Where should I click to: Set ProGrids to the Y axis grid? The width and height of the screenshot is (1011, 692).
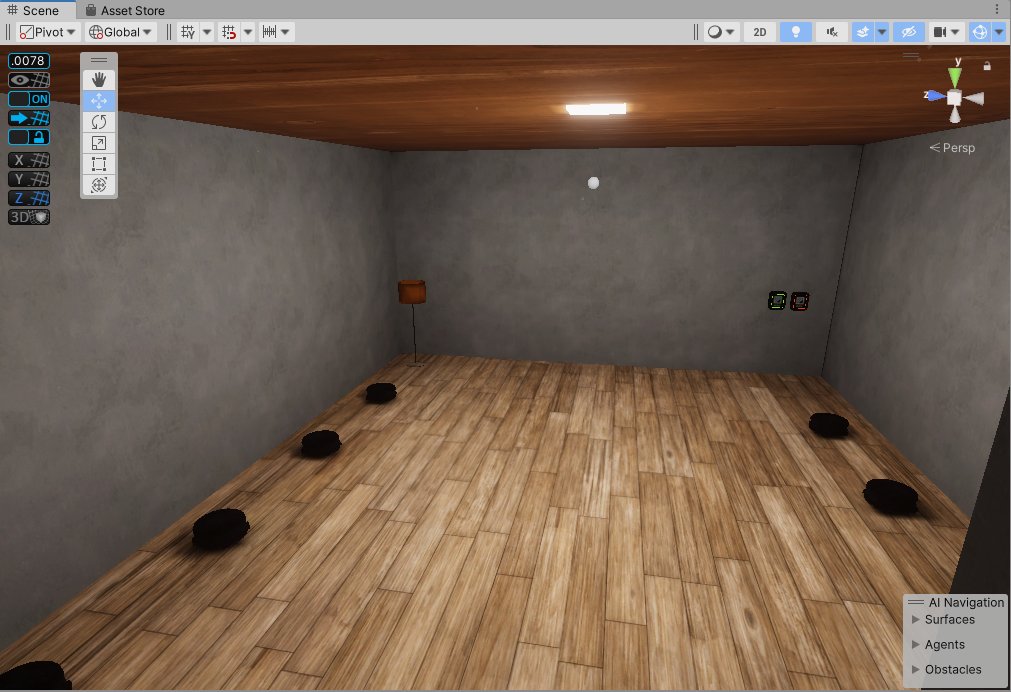coord(29,179)
